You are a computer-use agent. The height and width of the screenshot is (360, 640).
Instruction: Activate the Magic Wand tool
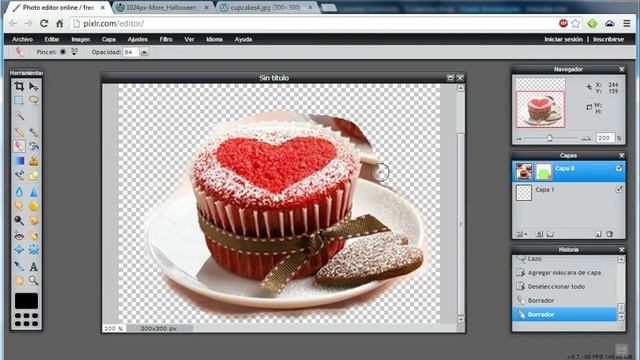point(19,116)
